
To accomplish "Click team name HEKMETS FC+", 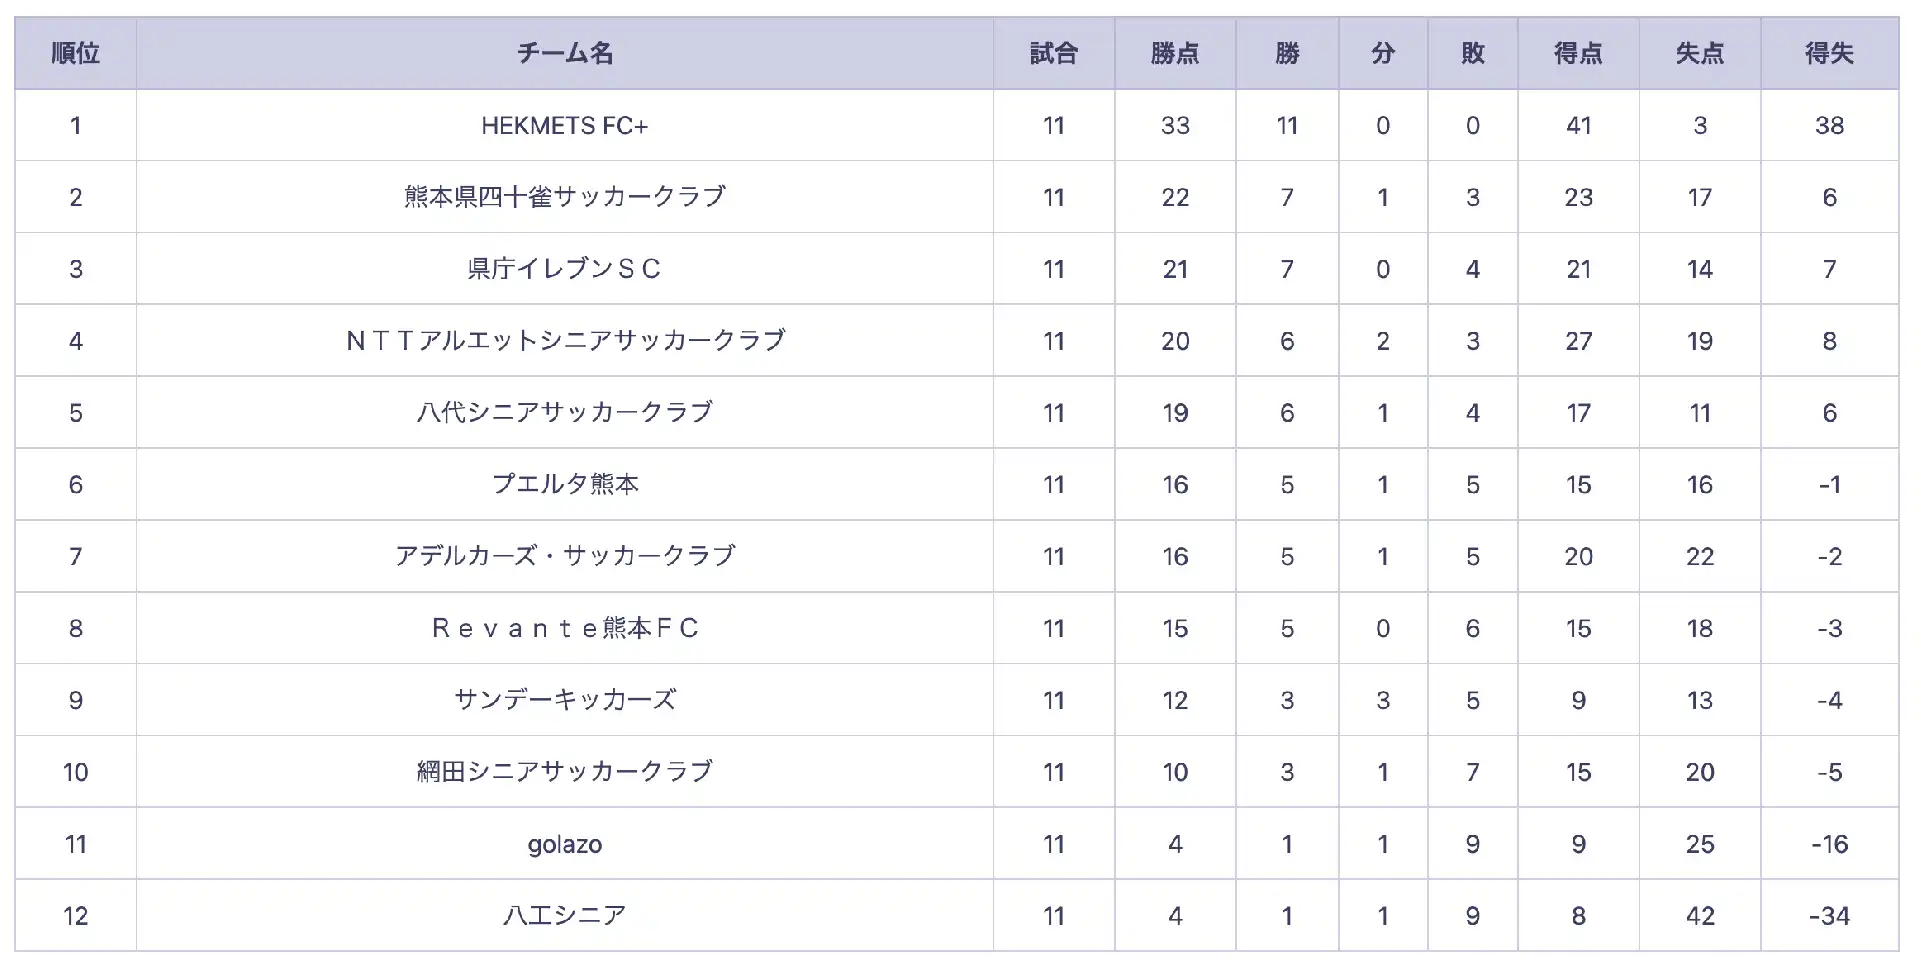I will click(565, 126).
